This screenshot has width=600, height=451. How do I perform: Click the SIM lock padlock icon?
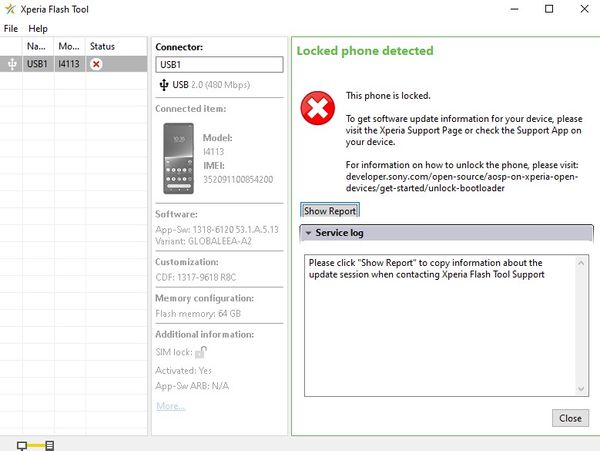tap(201, 352)
